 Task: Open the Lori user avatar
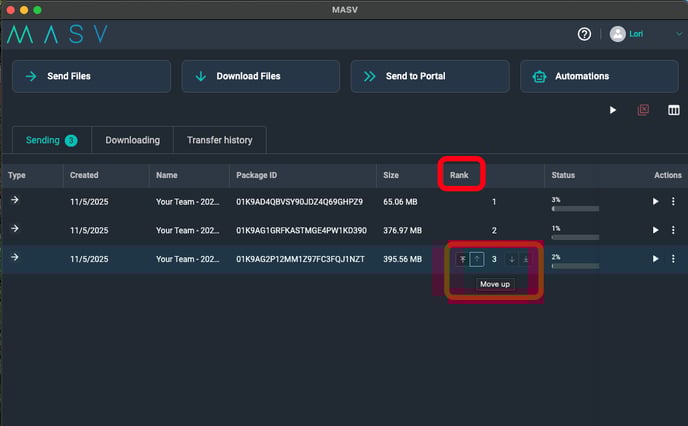[x=617, y=34]
